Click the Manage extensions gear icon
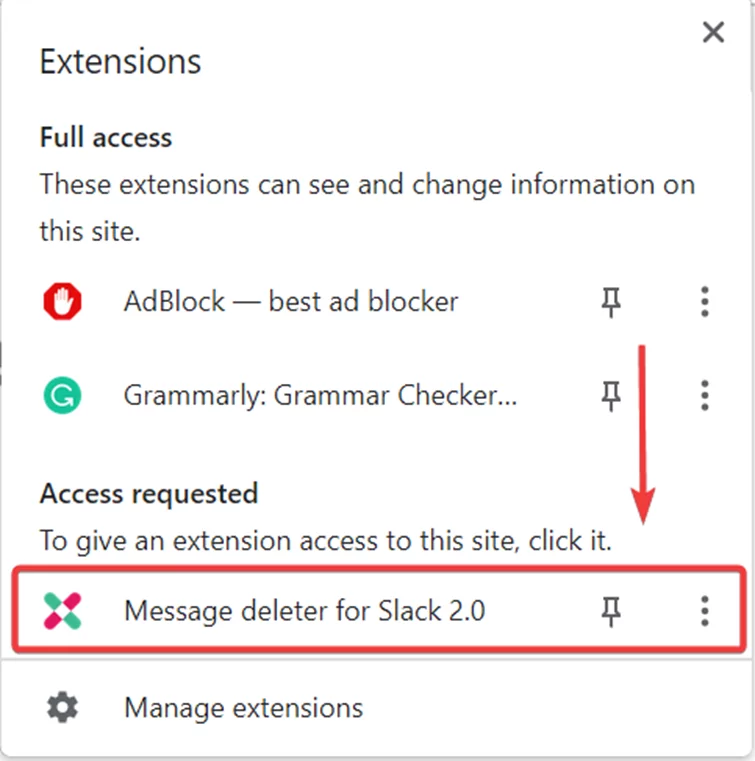 [62, 708]
